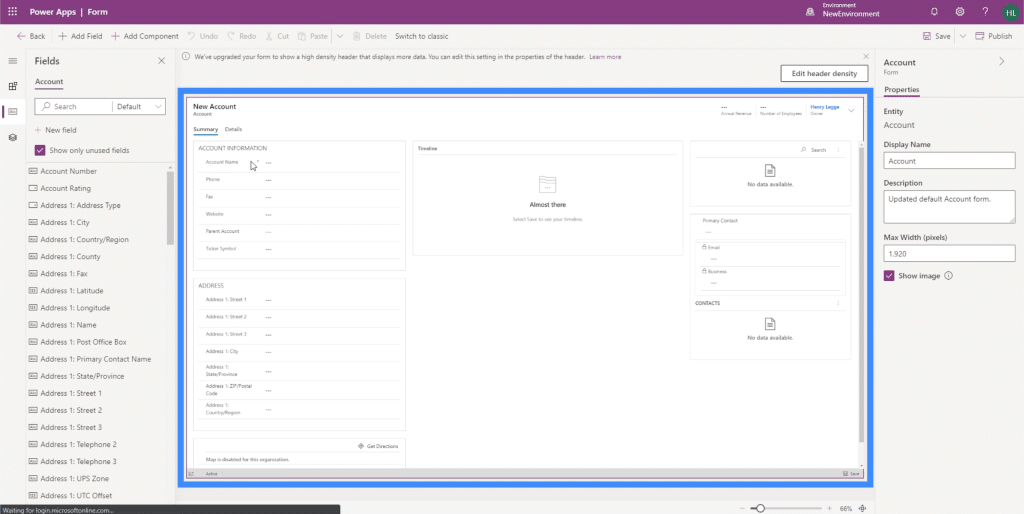Expand the Save options dropdown arrow
The height and width of the screenshot is (514, 1024).
(963, 36)
